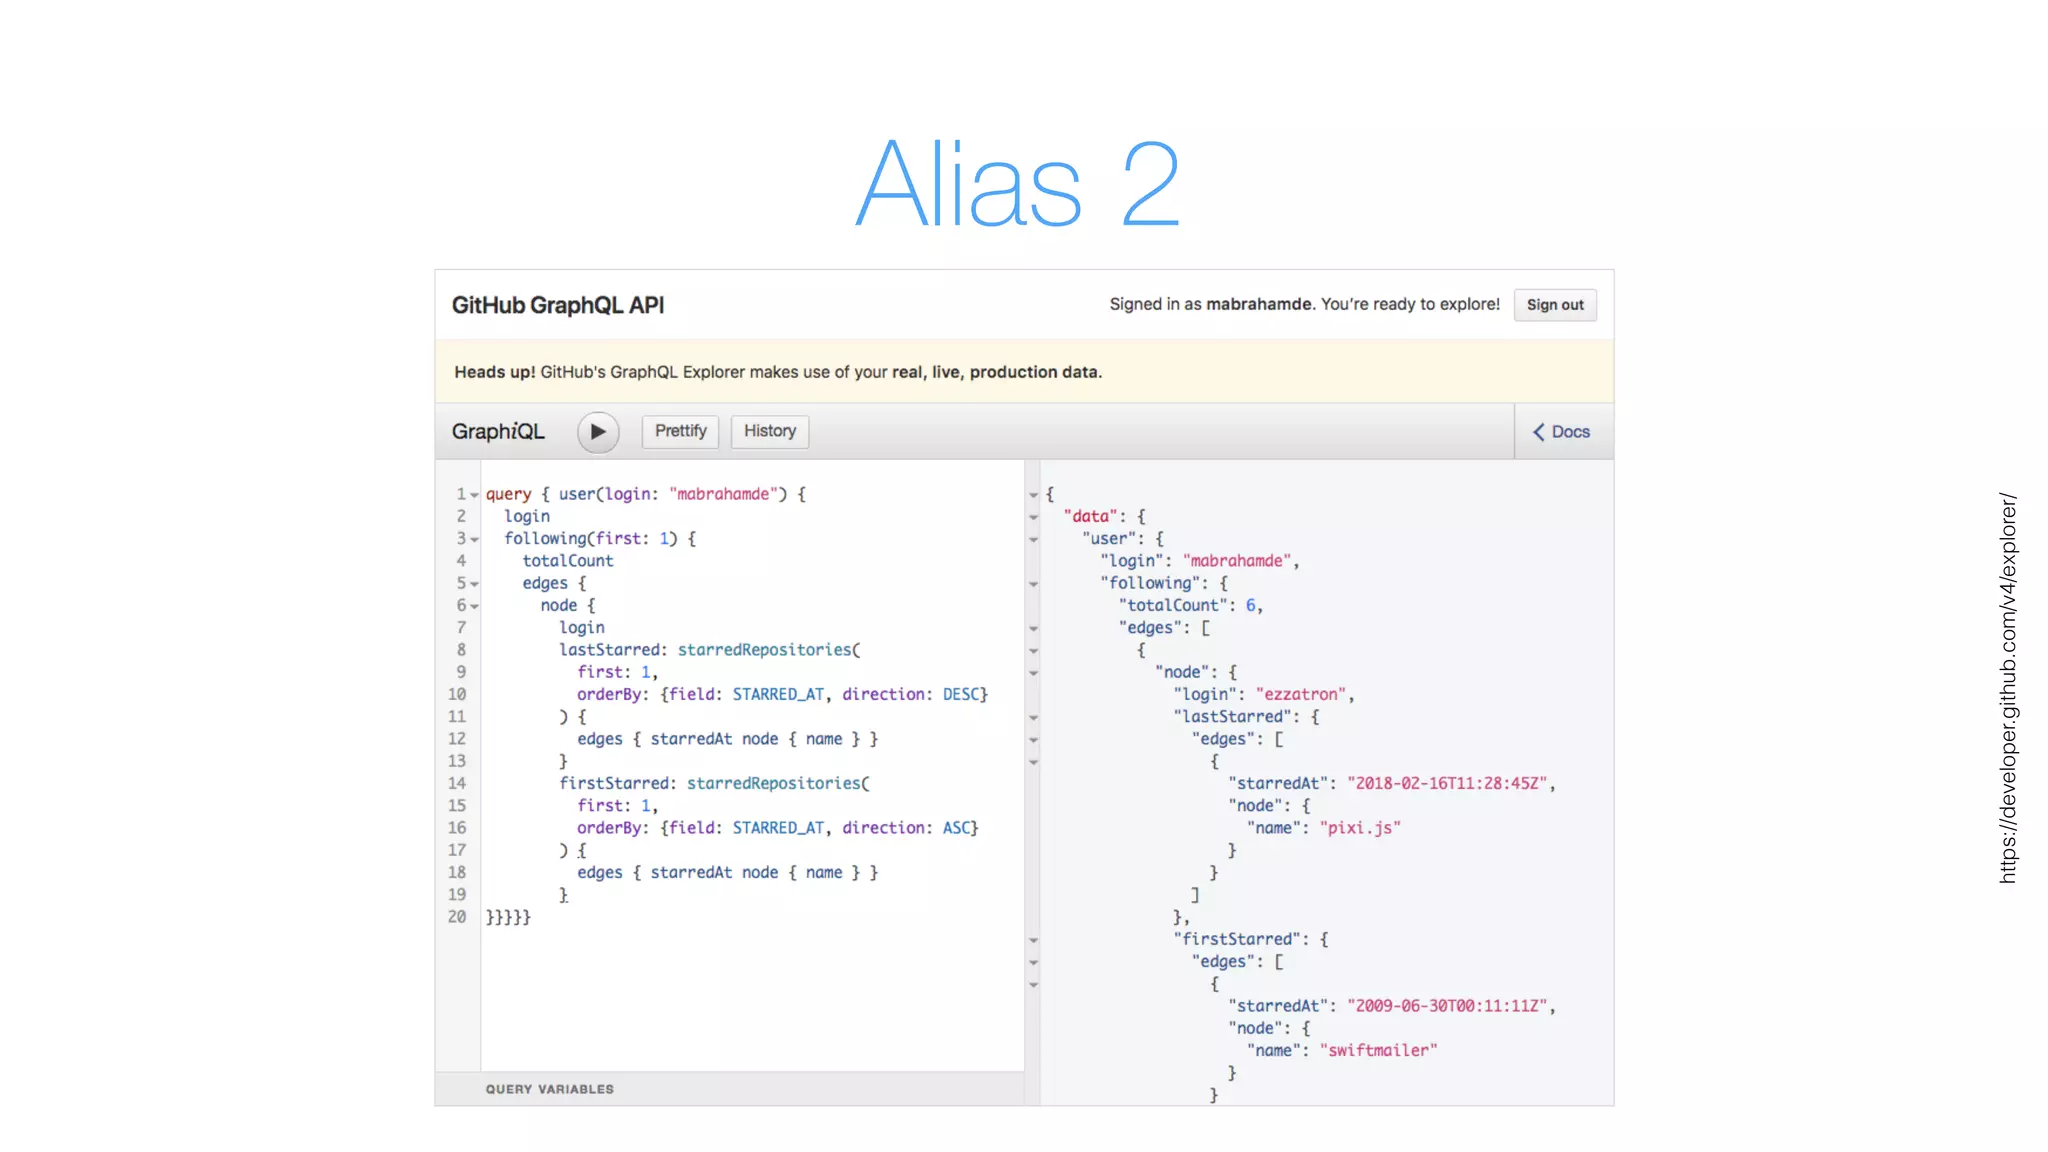Click the "ezzatron" value in results
The image size is (2048, 1152).
coord(1301,694)
